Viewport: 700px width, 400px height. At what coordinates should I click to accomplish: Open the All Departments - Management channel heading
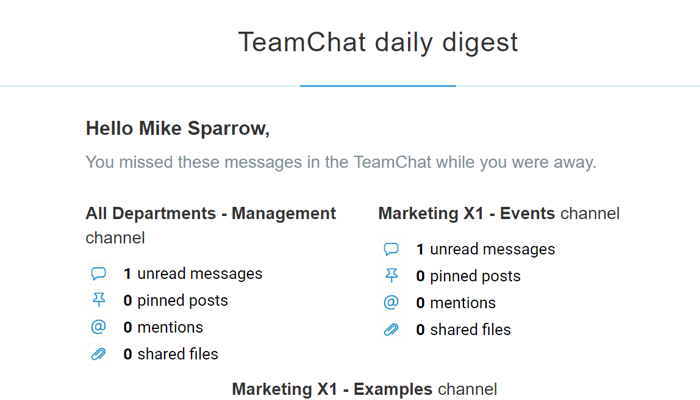click(x=211, y=225)
